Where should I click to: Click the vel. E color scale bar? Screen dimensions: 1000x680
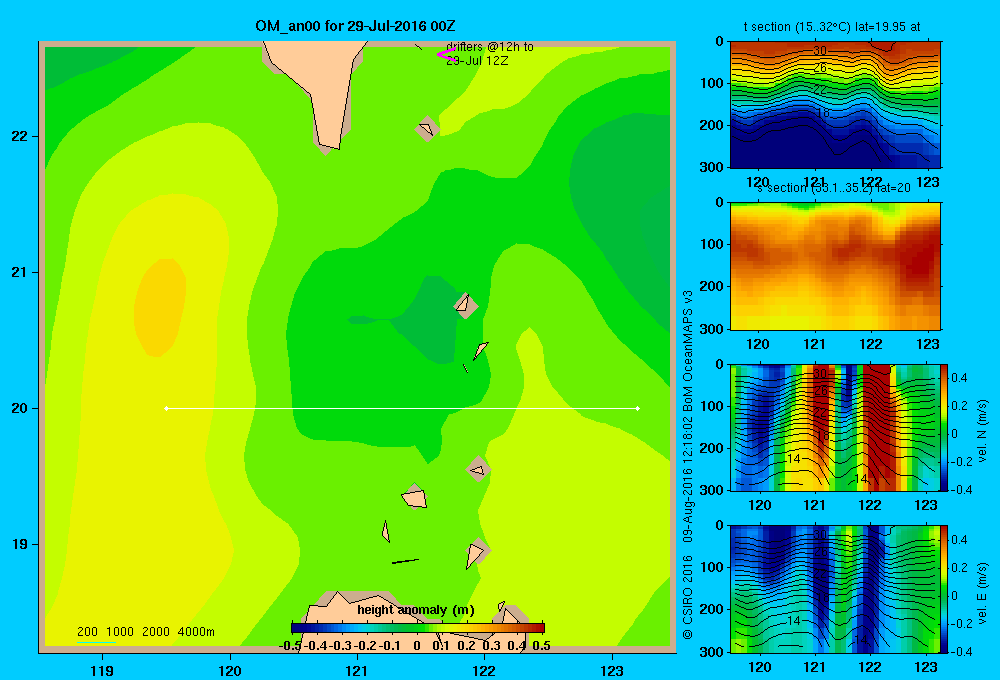[x=945, y=589]
